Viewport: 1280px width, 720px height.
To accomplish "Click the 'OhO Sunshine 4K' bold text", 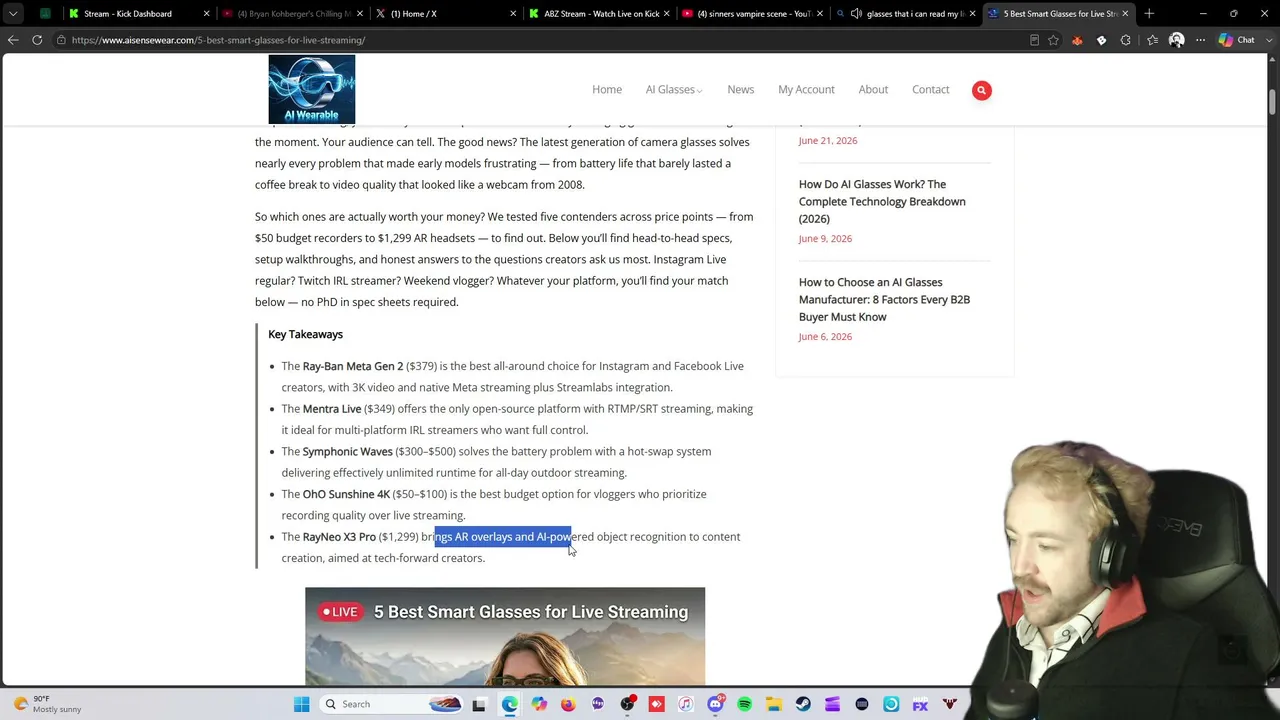I will (346, 494).
